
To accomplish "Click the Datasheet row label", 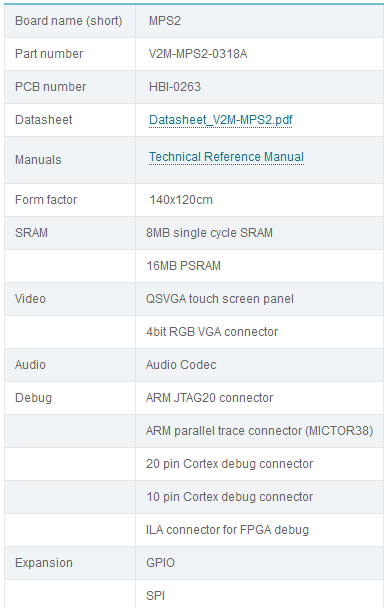I will [x=43, y=120].
